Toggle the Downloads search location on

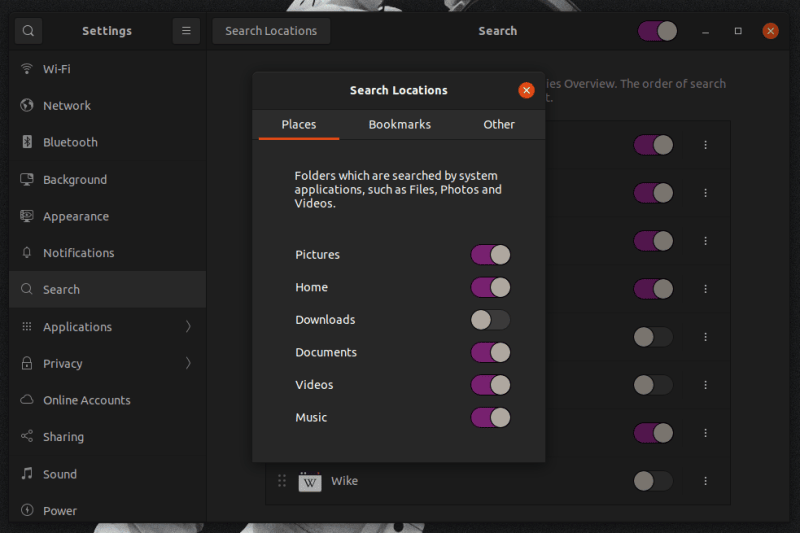(490, 320)
